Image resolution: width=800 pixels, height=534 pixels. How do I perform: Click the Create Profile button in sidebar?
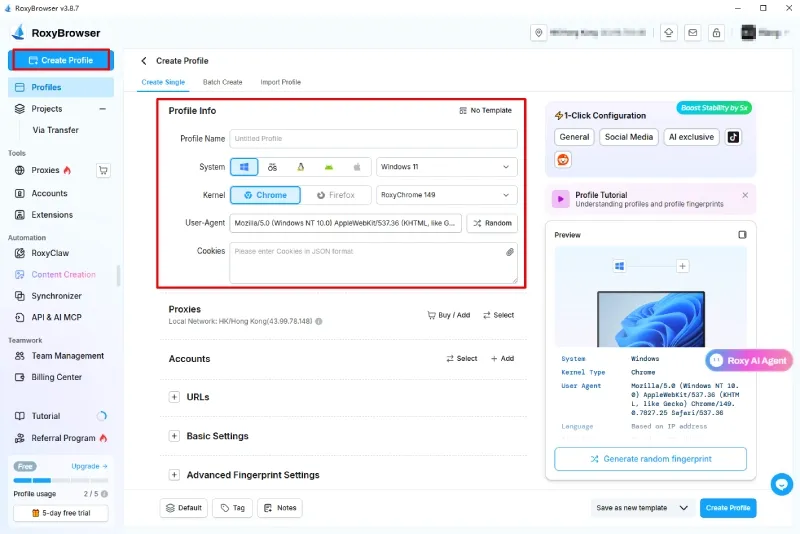(61, 60)
